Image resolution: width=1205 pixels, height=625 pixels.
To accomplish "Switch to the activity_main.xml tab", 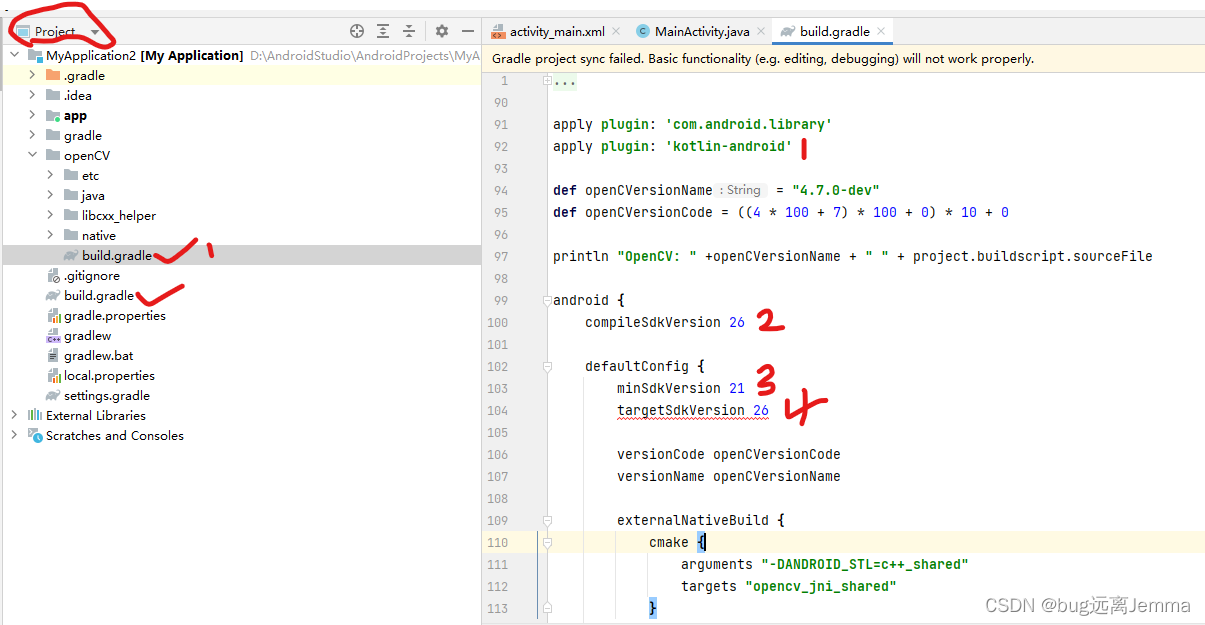I will pos(556,32).
